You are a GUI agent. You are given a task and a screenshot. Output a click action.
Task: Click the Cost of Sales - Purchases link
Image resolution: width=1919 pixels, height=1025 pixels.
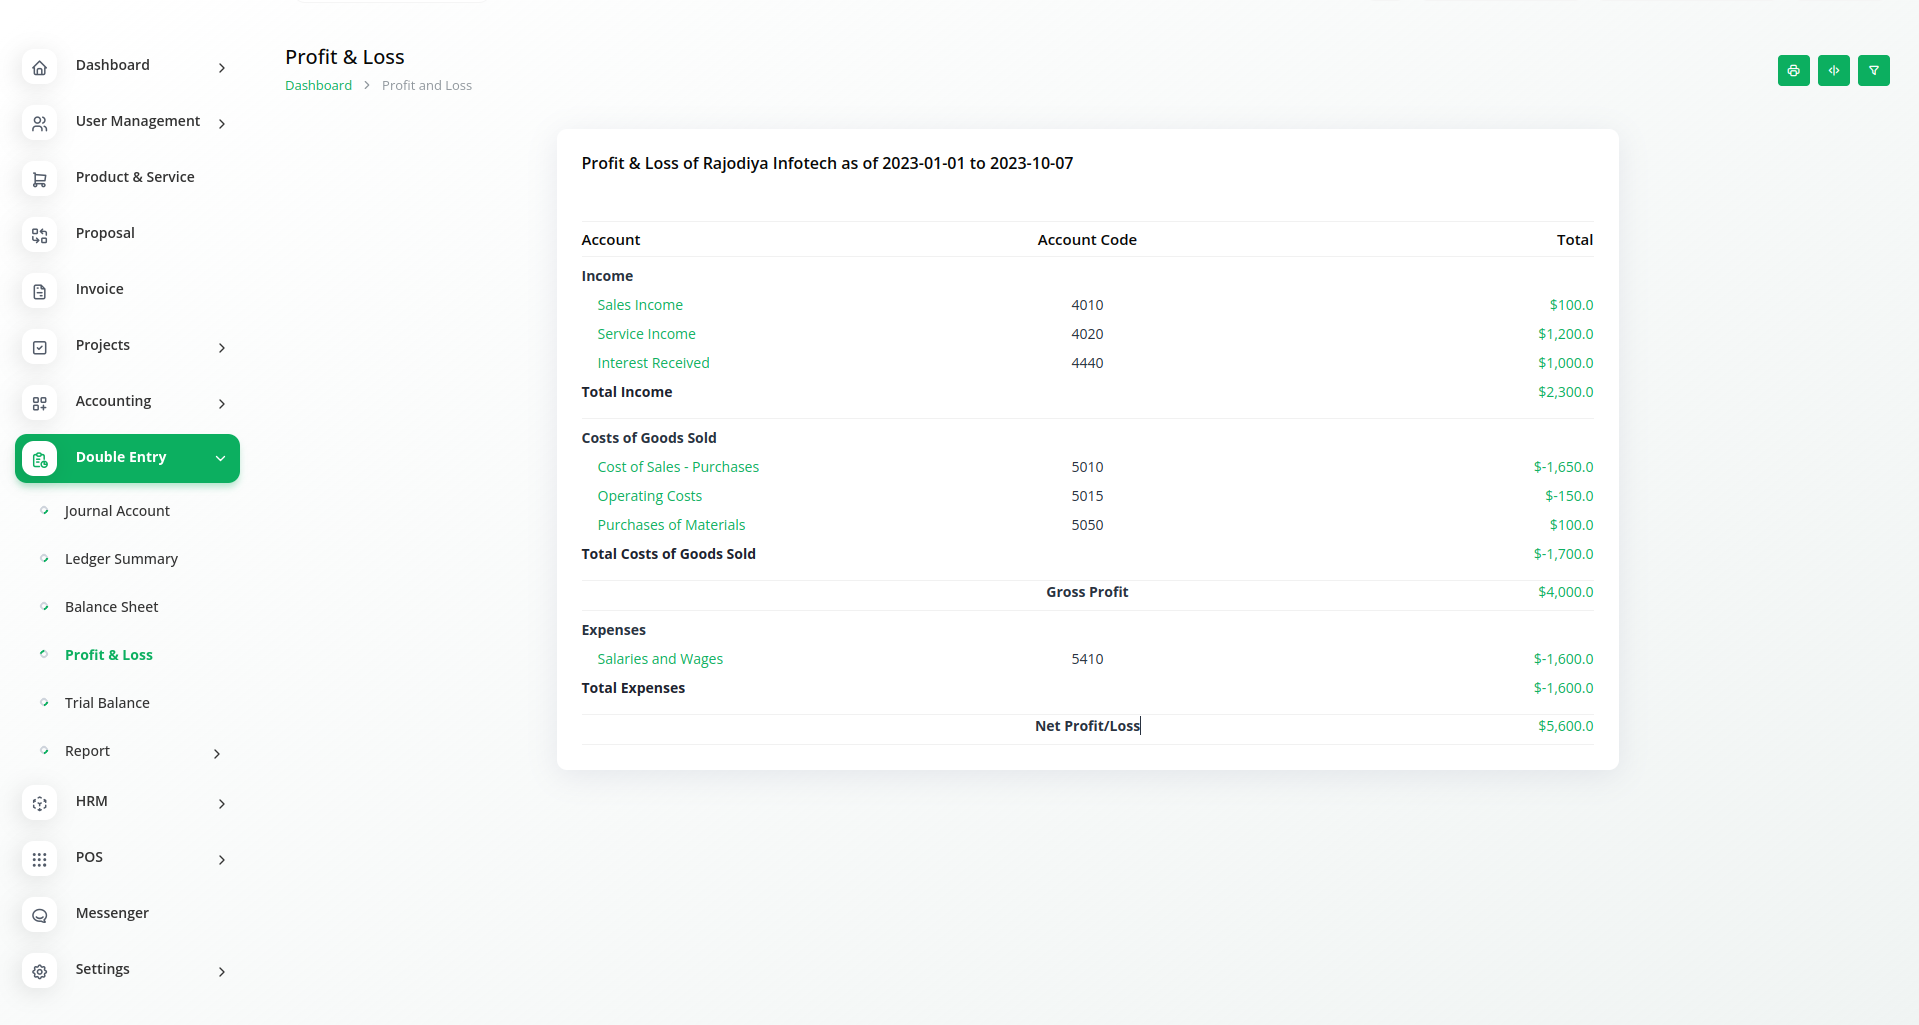[678, 467]
